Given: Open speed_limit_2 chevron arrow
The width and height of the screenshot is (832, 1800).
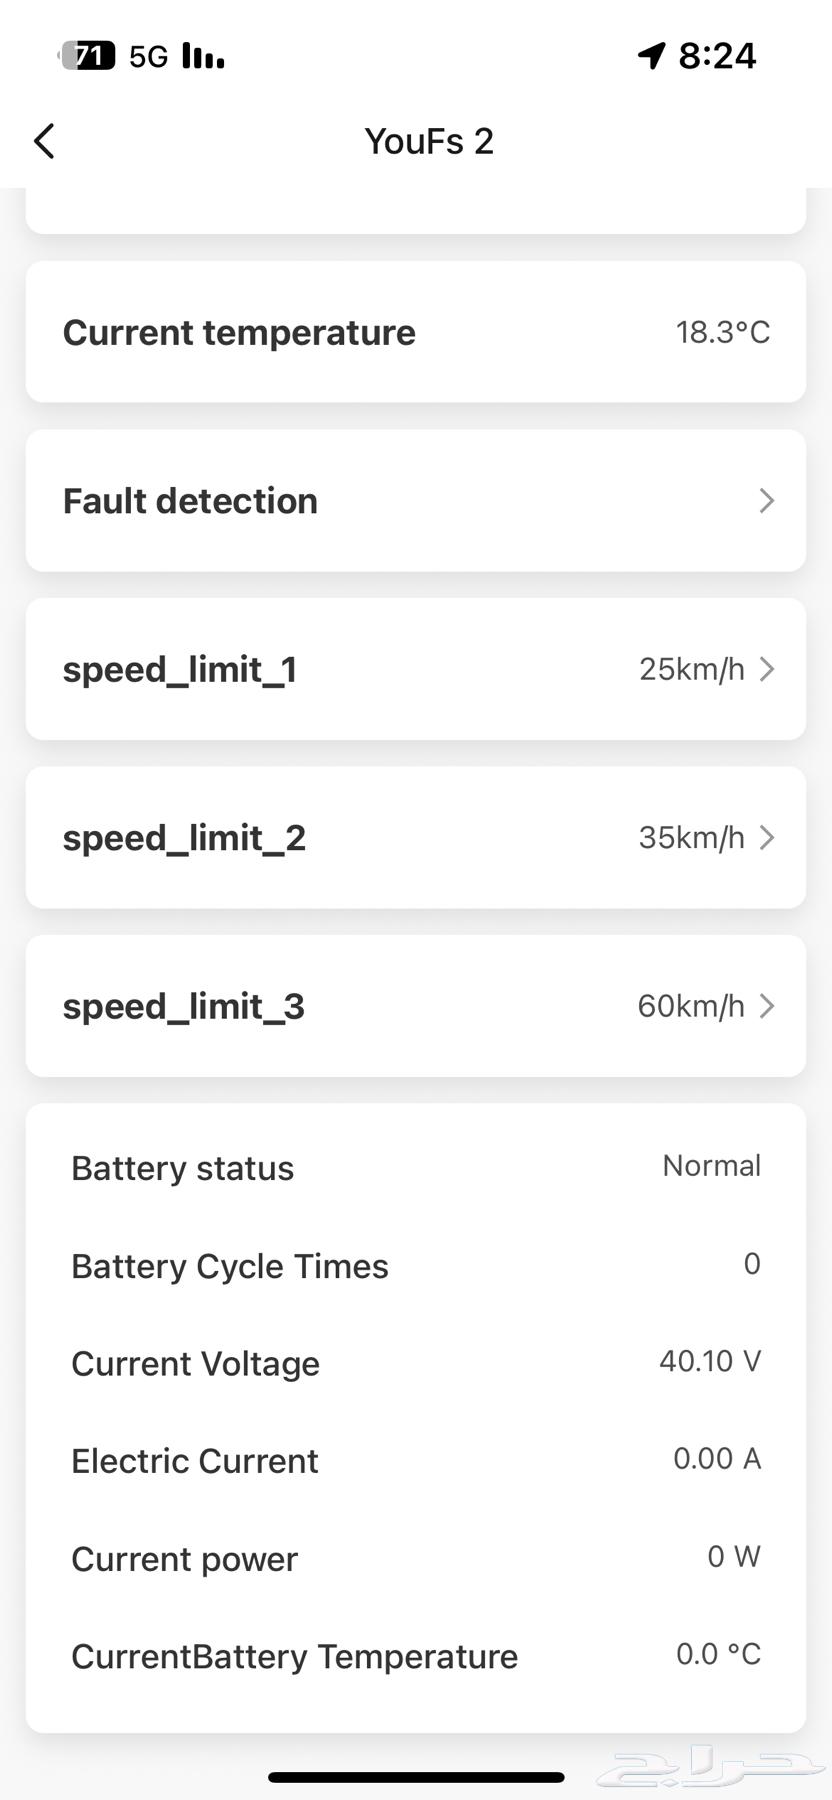Looking at the screenshot, I should coord(766,837).
